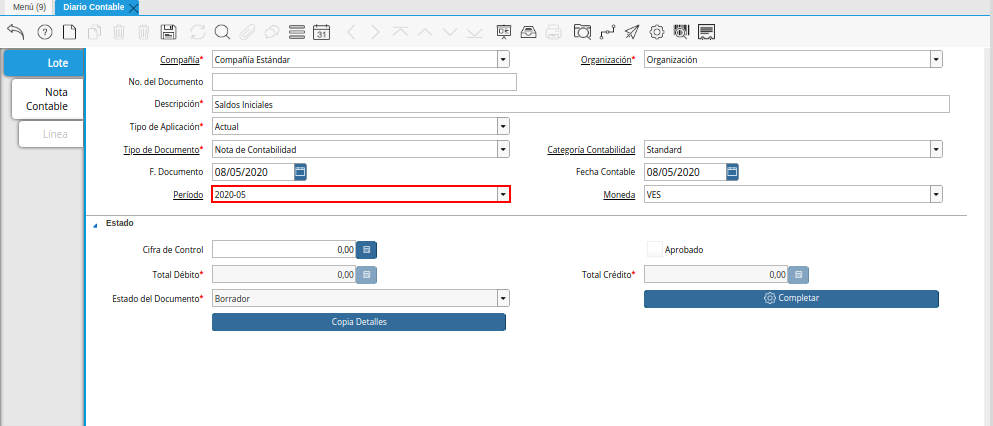
Task: Click the No. del Documento input field
Action: tap(364, 82)
